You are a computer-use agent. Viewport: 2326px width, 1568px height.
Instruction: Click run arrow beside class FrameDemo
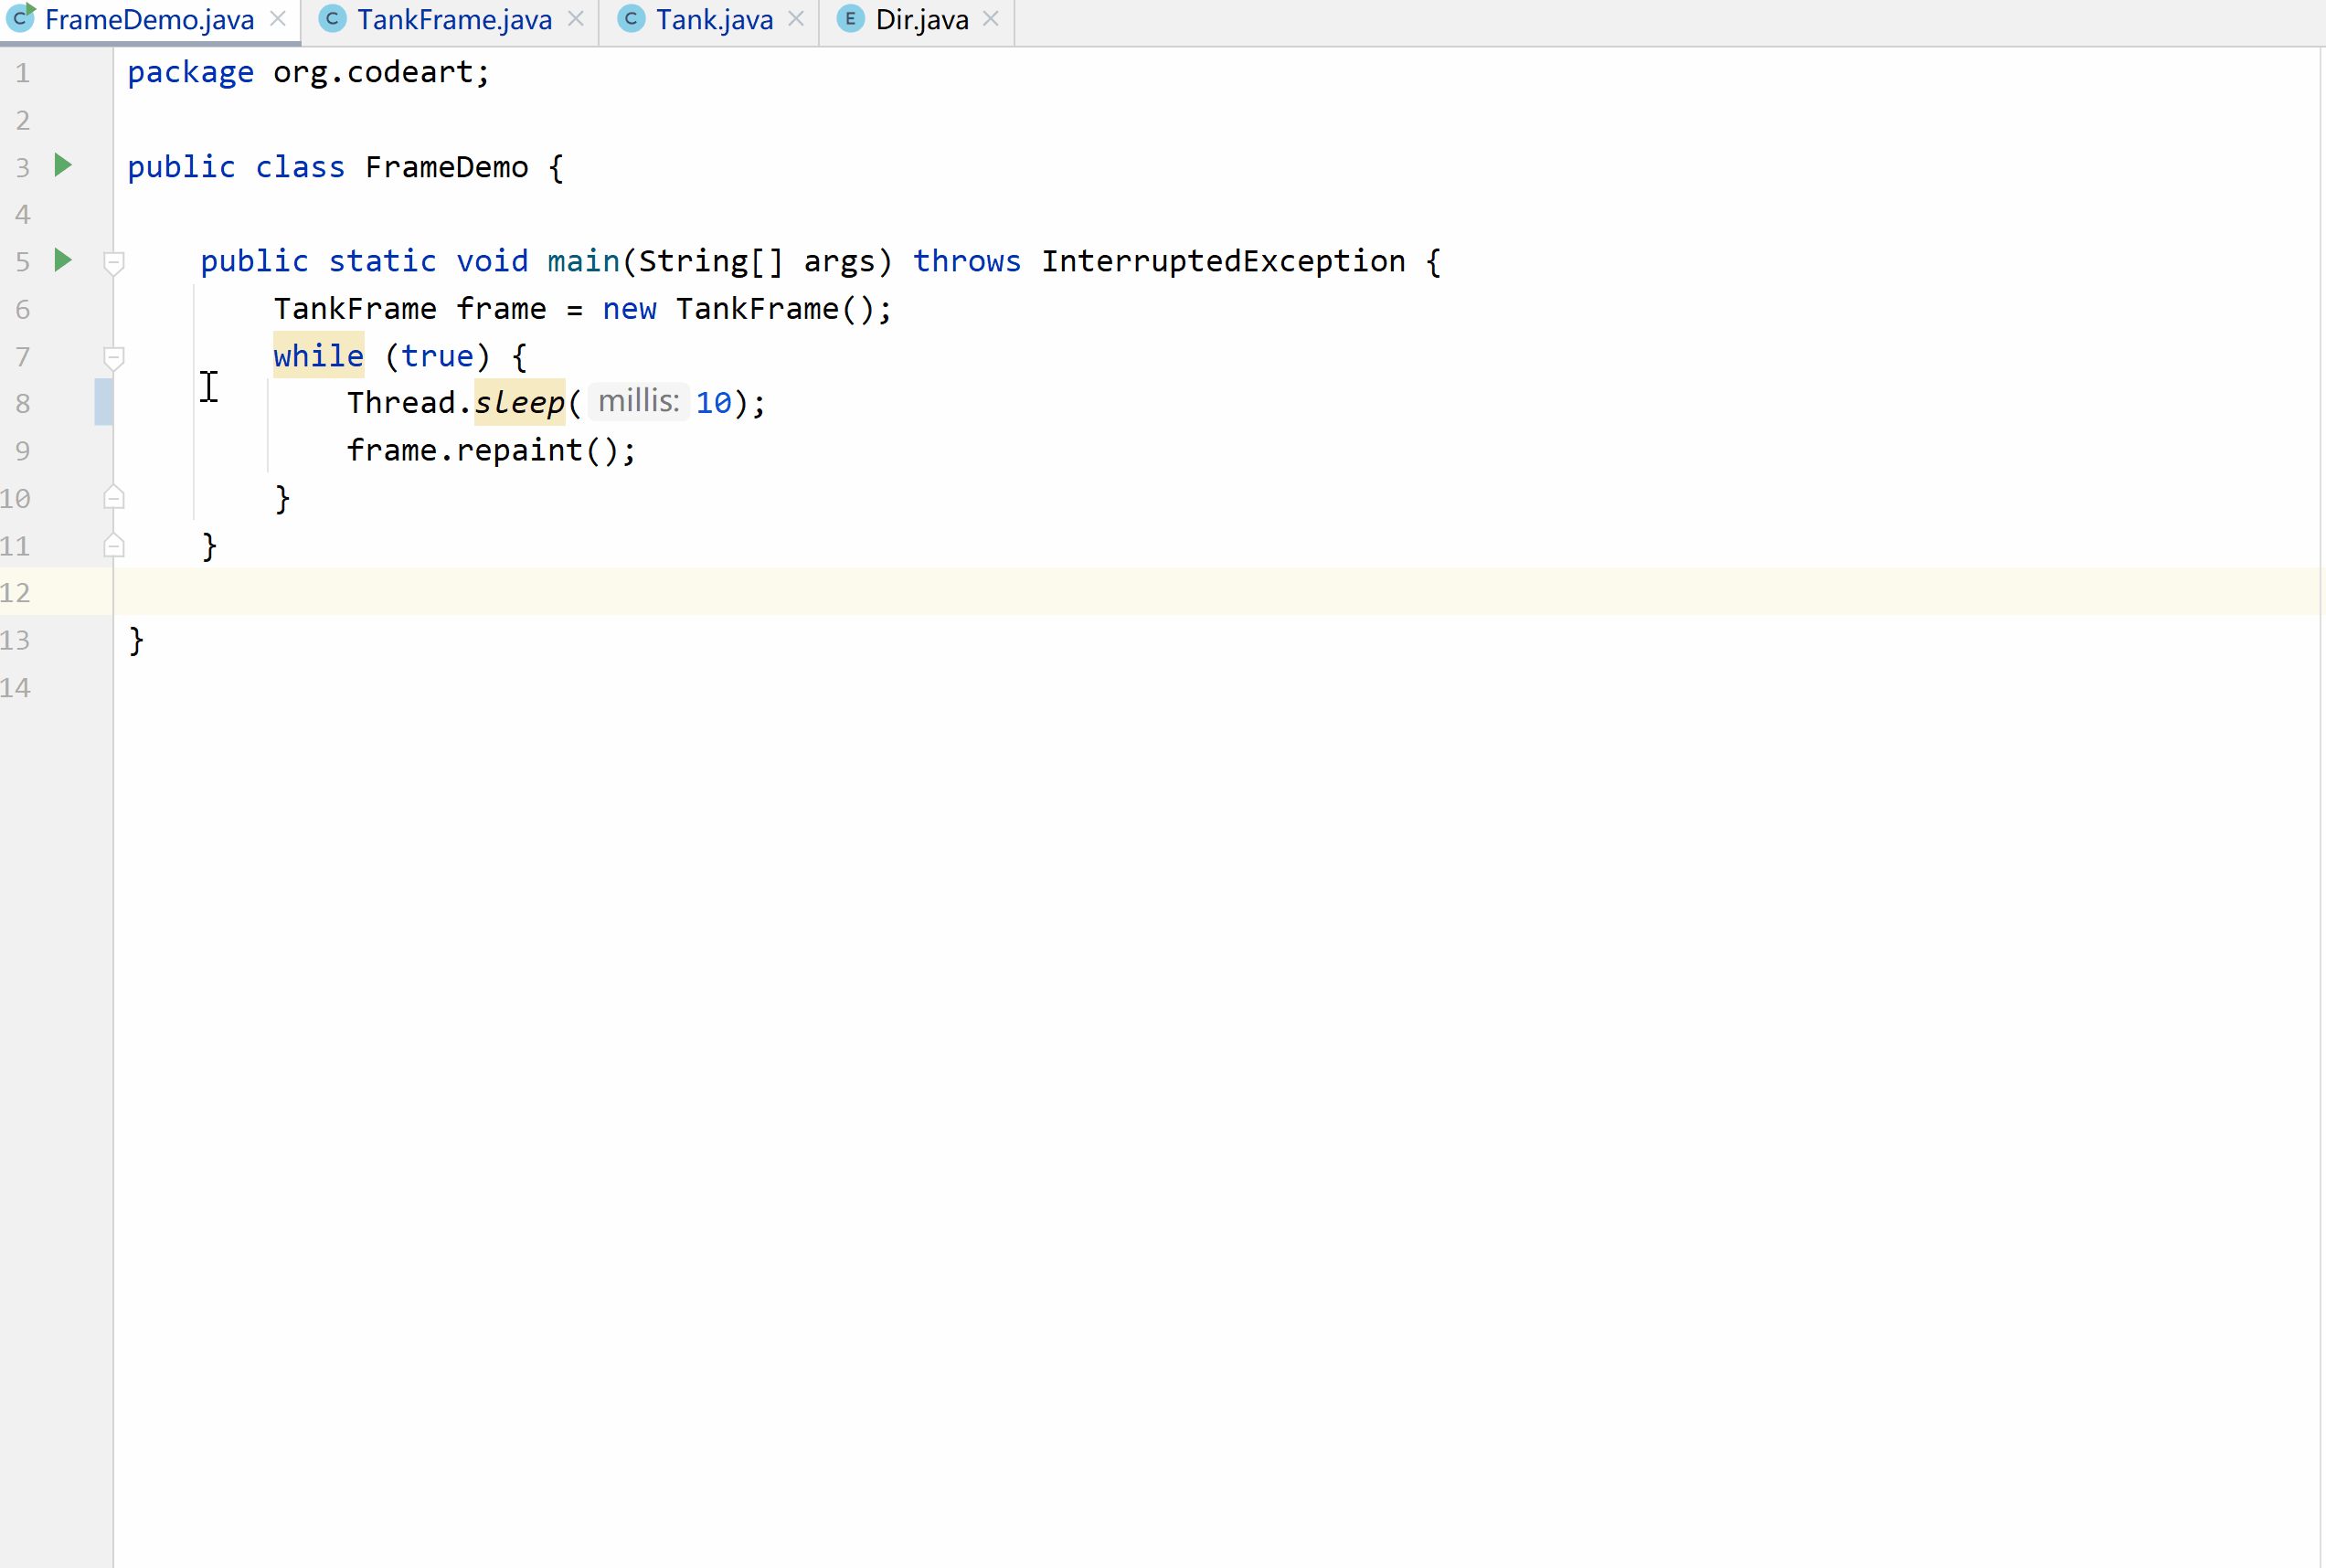pyautogui.click(x=63, y=165)
